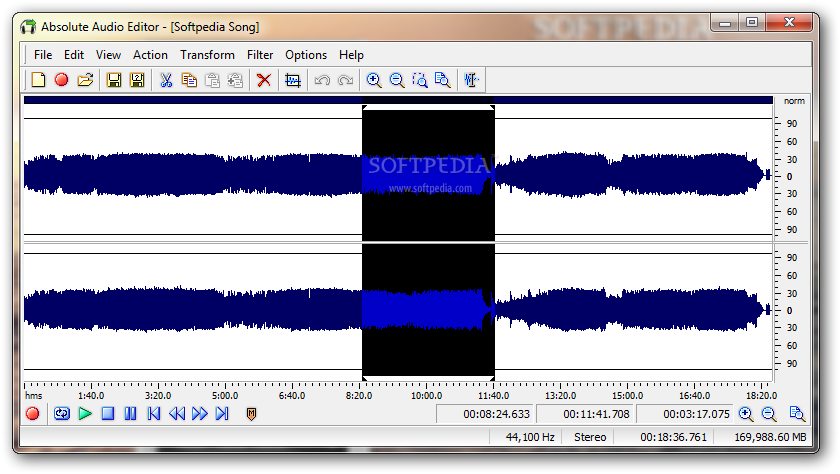Open the Edit menu
This screenshot has width=840, height=474.
(x=74, y=55)
